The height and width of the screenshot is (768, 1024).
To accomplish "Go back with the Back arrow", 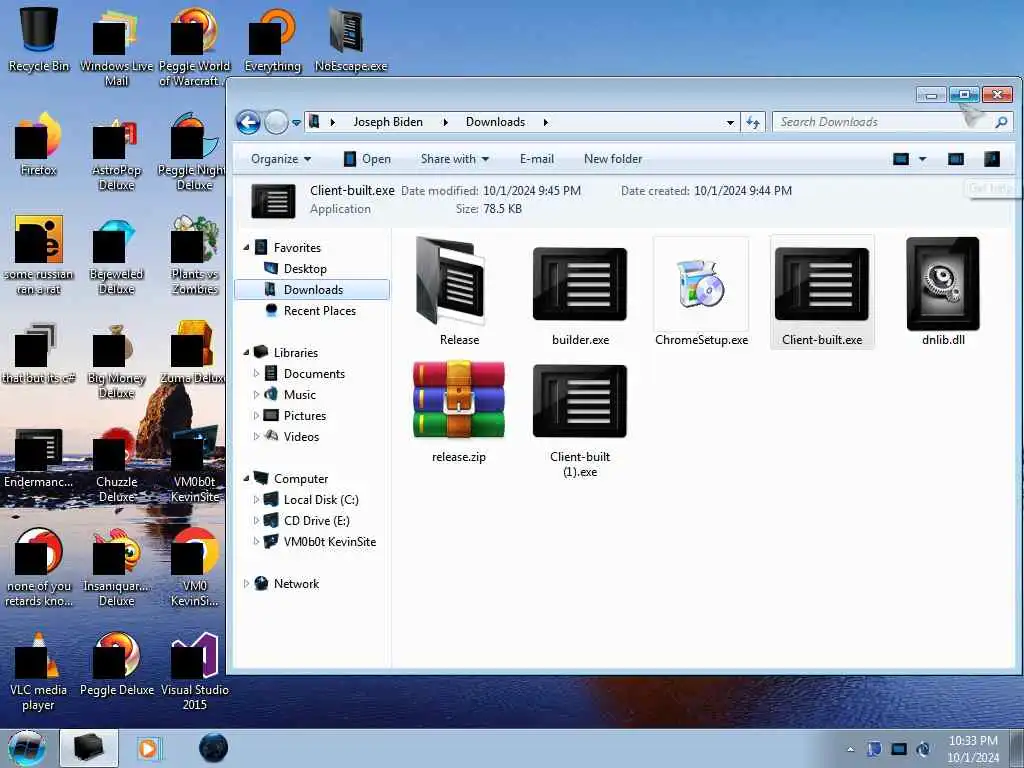I will tap(248, 122).
